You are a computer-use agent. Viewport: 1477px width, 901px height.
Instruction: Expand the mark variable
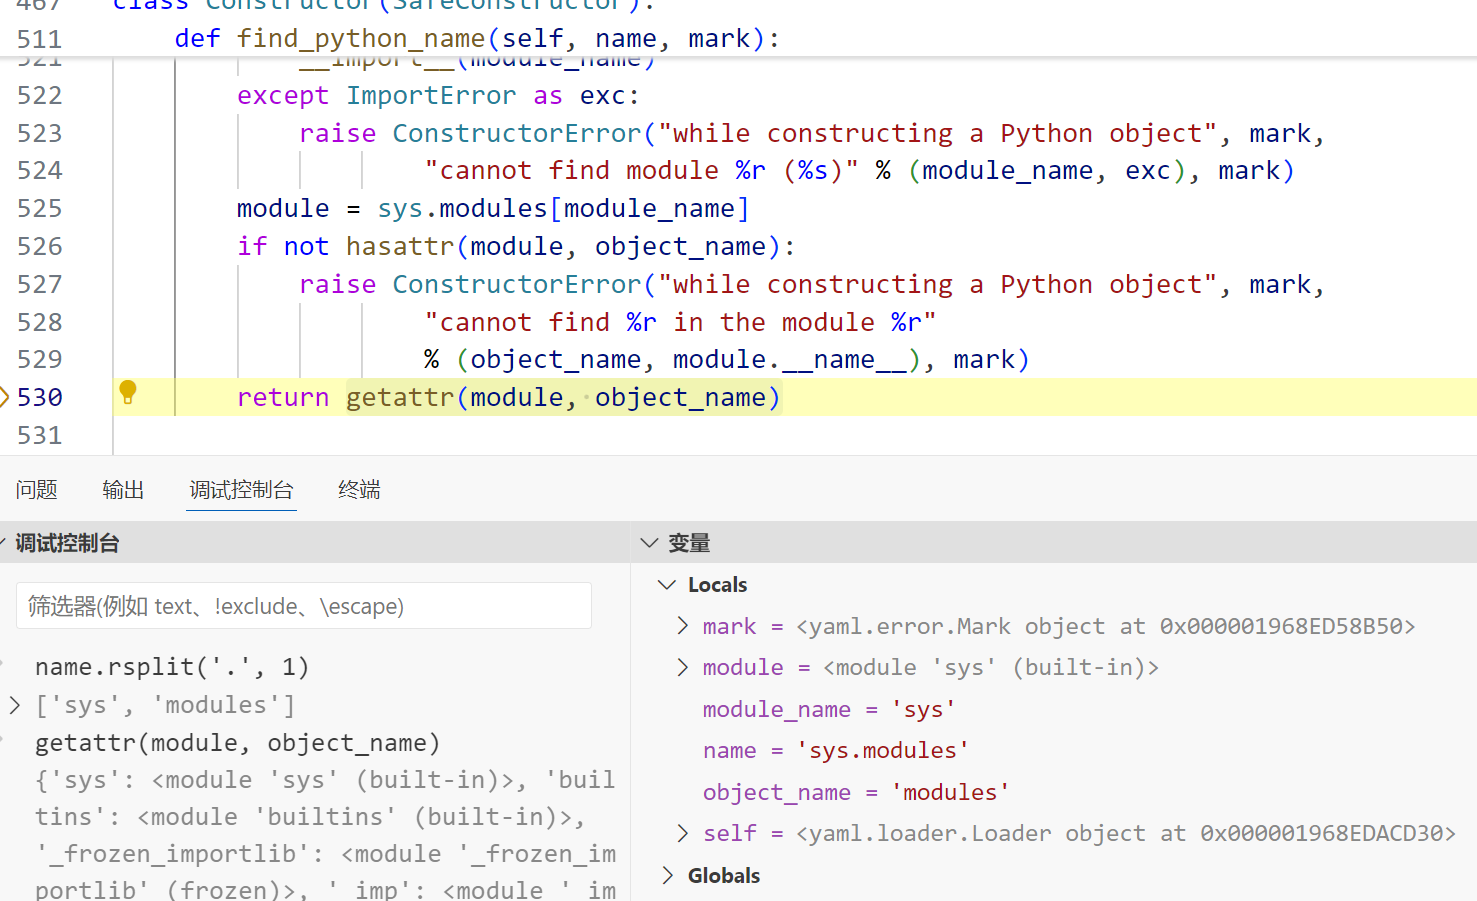click(x=682, y=626)
